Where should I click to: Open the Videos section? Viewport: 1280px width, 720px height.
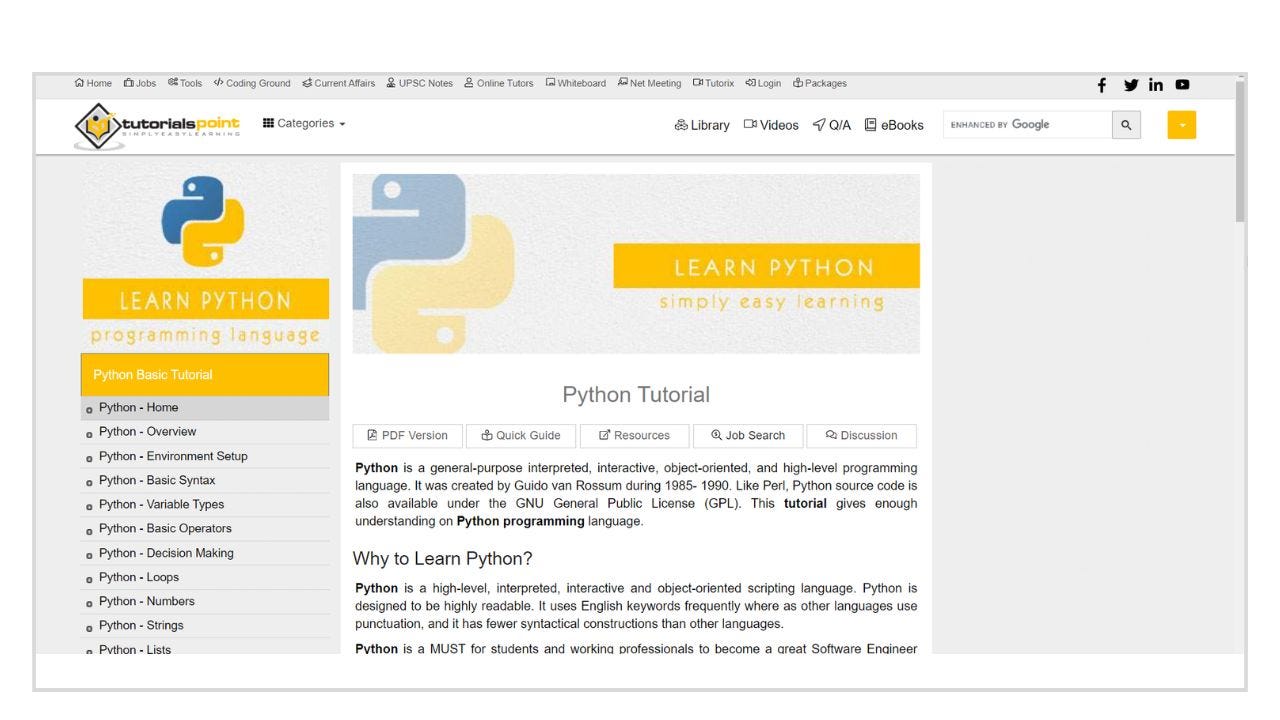771,125
